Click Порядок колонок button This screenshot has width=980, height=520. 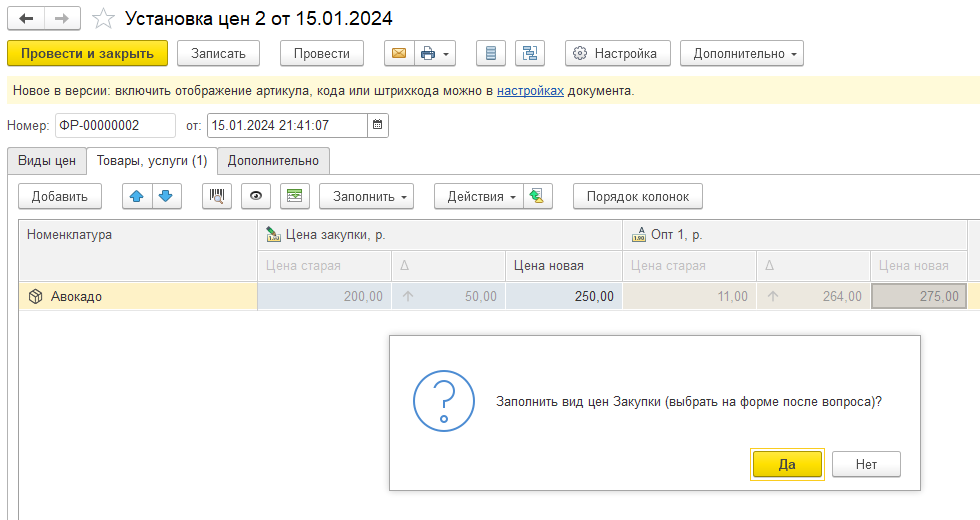coord(638,196)
